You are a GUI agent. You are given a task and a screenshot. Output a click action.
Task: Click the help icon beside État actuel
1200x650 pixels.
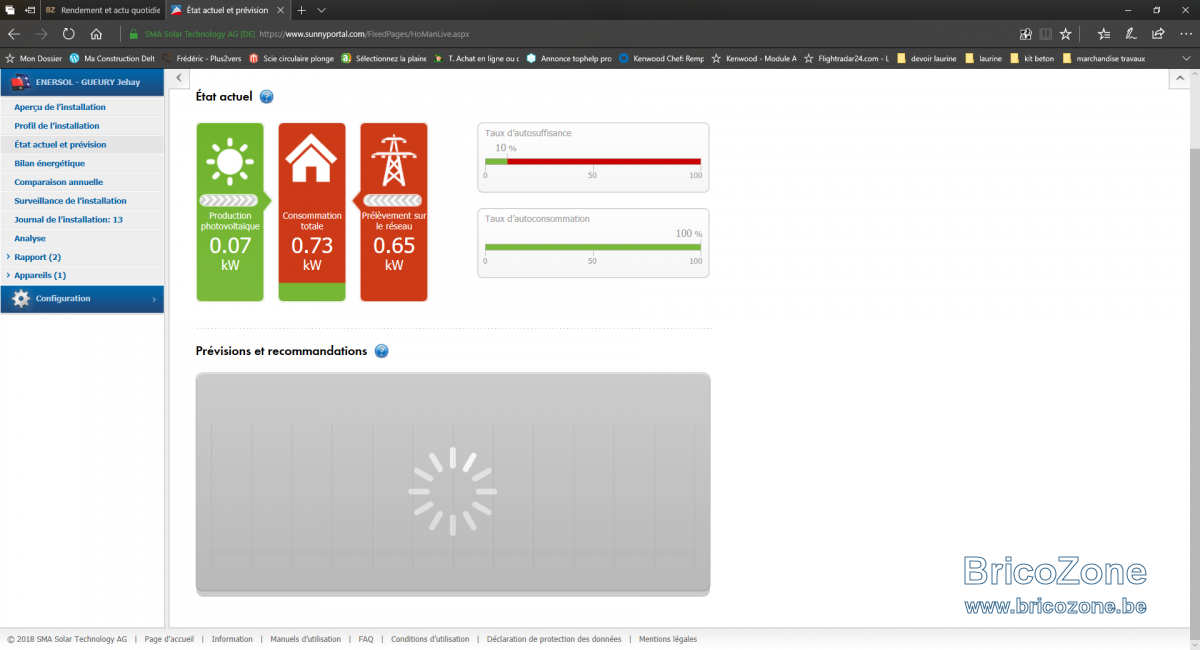[266, 97]
